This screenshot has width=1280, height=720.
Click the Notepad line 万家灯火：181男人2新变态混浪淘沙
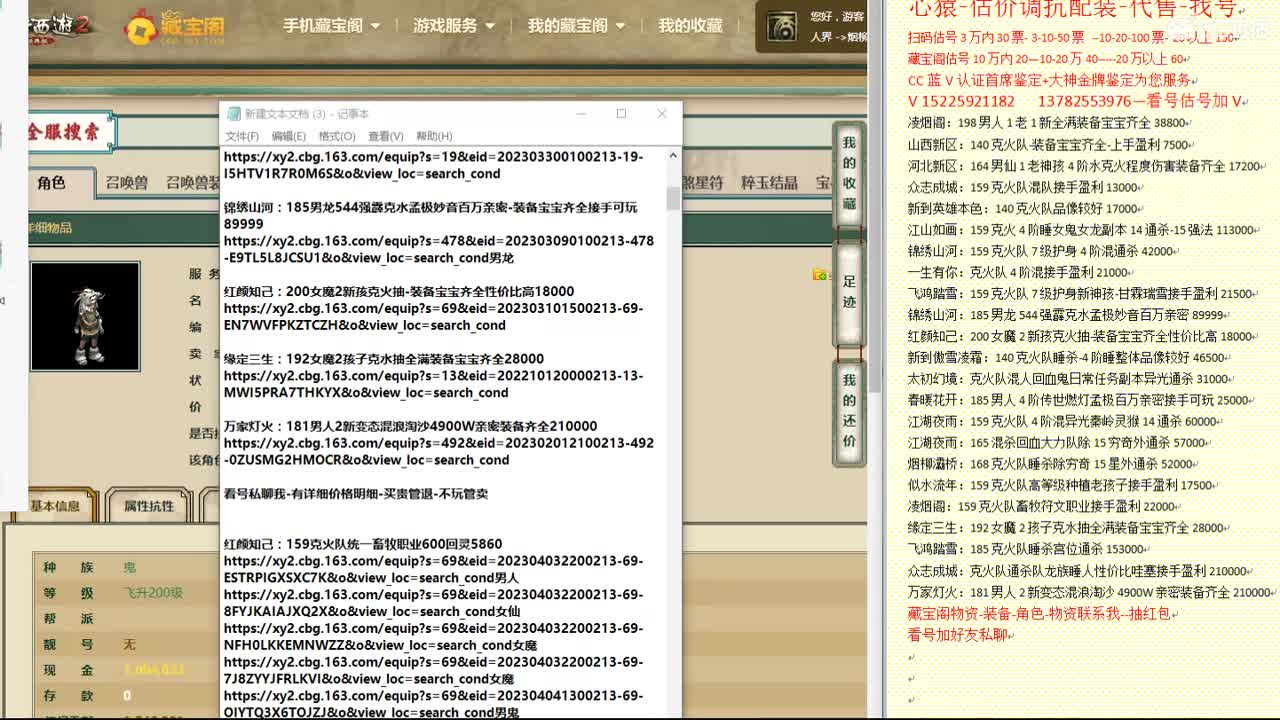pyautogui.click(x=410, y=426)
